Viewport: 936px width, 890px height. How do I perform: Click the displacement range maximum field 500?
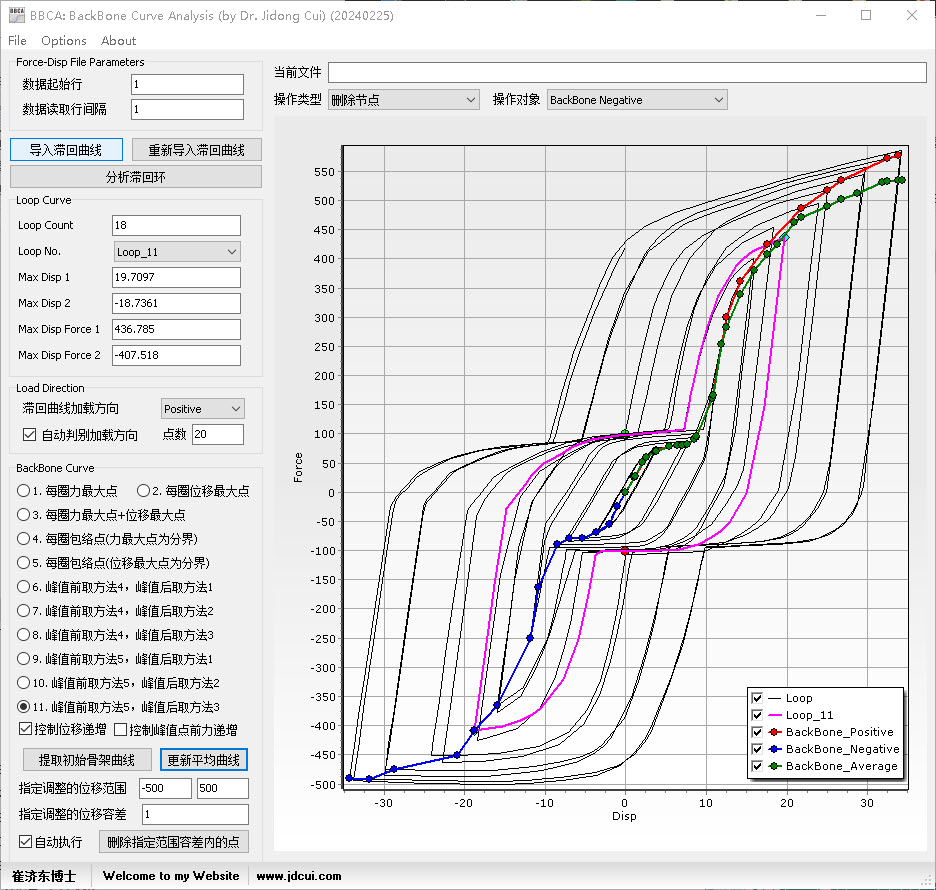[223, 788]
